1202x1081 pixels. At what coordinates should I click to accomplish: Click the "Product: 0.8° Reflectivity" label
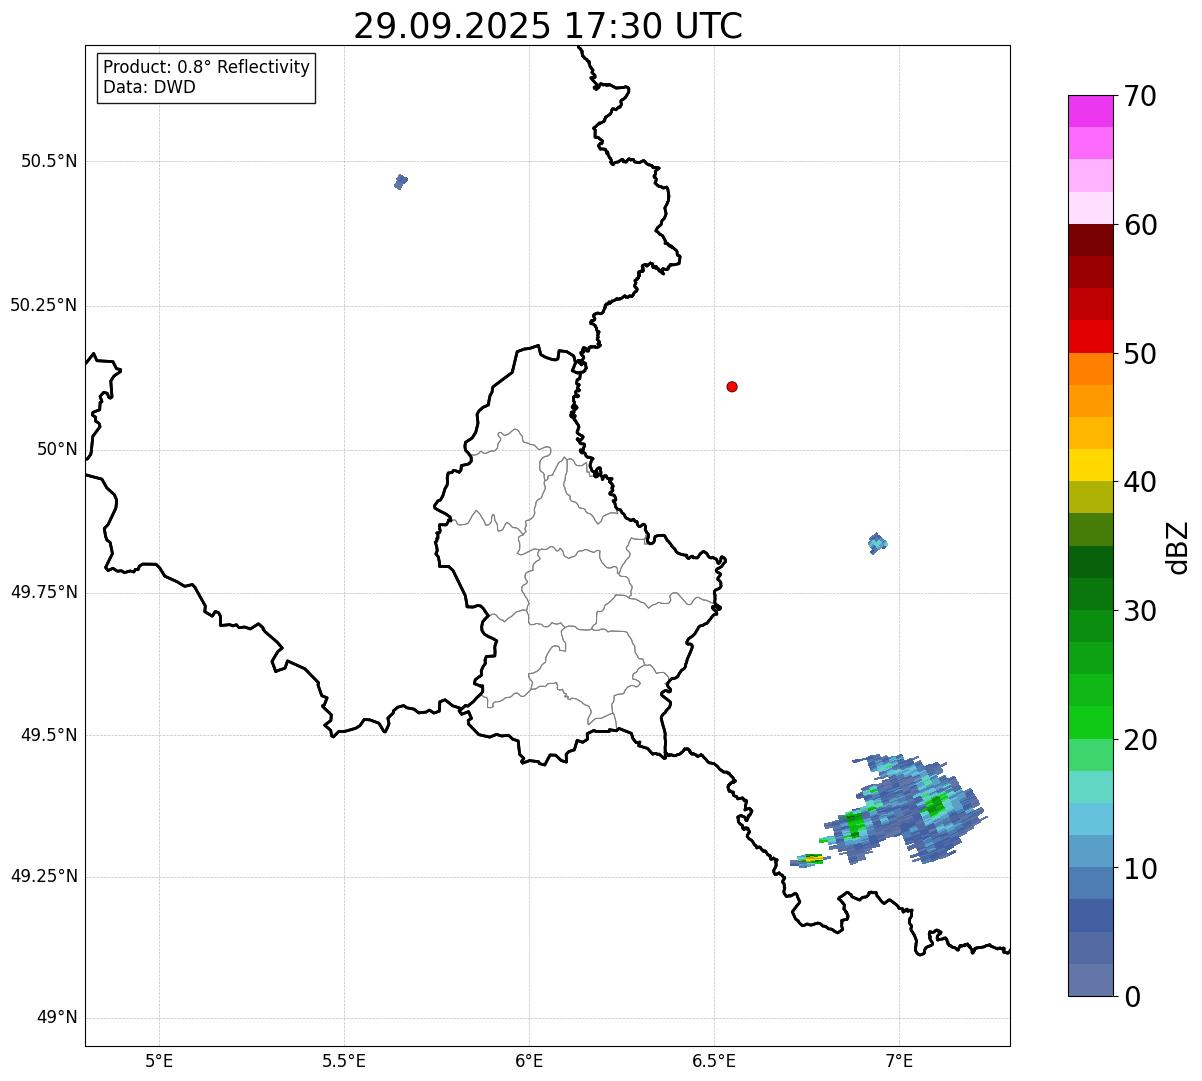coord(207,67)
